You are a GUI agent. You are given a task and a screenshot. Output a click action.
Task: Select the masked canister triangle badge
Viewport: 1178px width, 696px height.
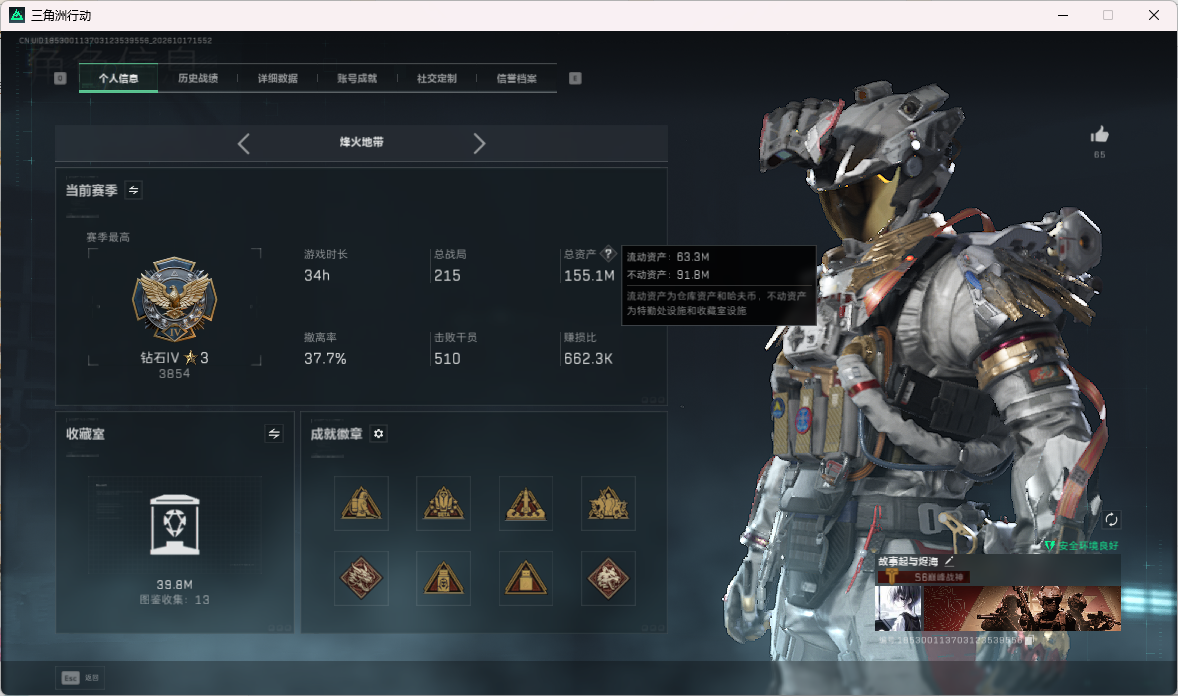tap(444, 579)
